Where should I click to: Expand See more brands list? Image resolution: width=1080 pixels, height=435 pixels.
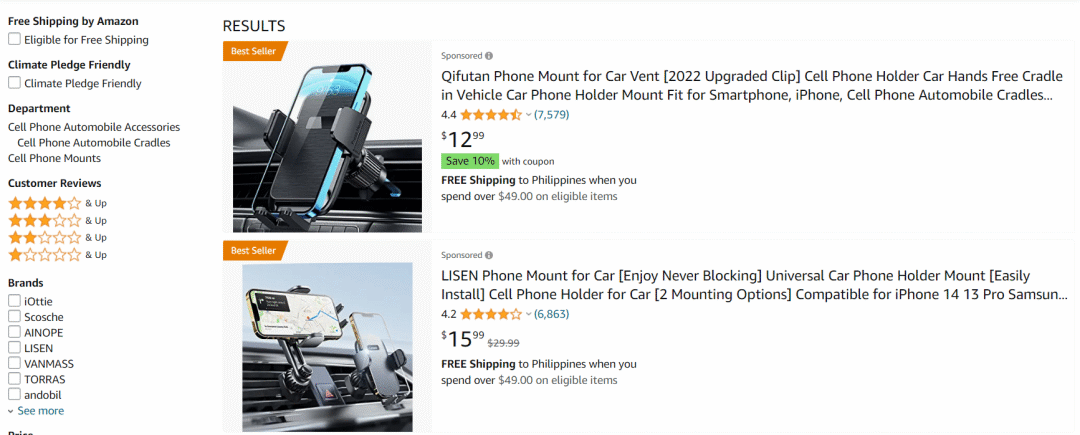pos(36,411)
